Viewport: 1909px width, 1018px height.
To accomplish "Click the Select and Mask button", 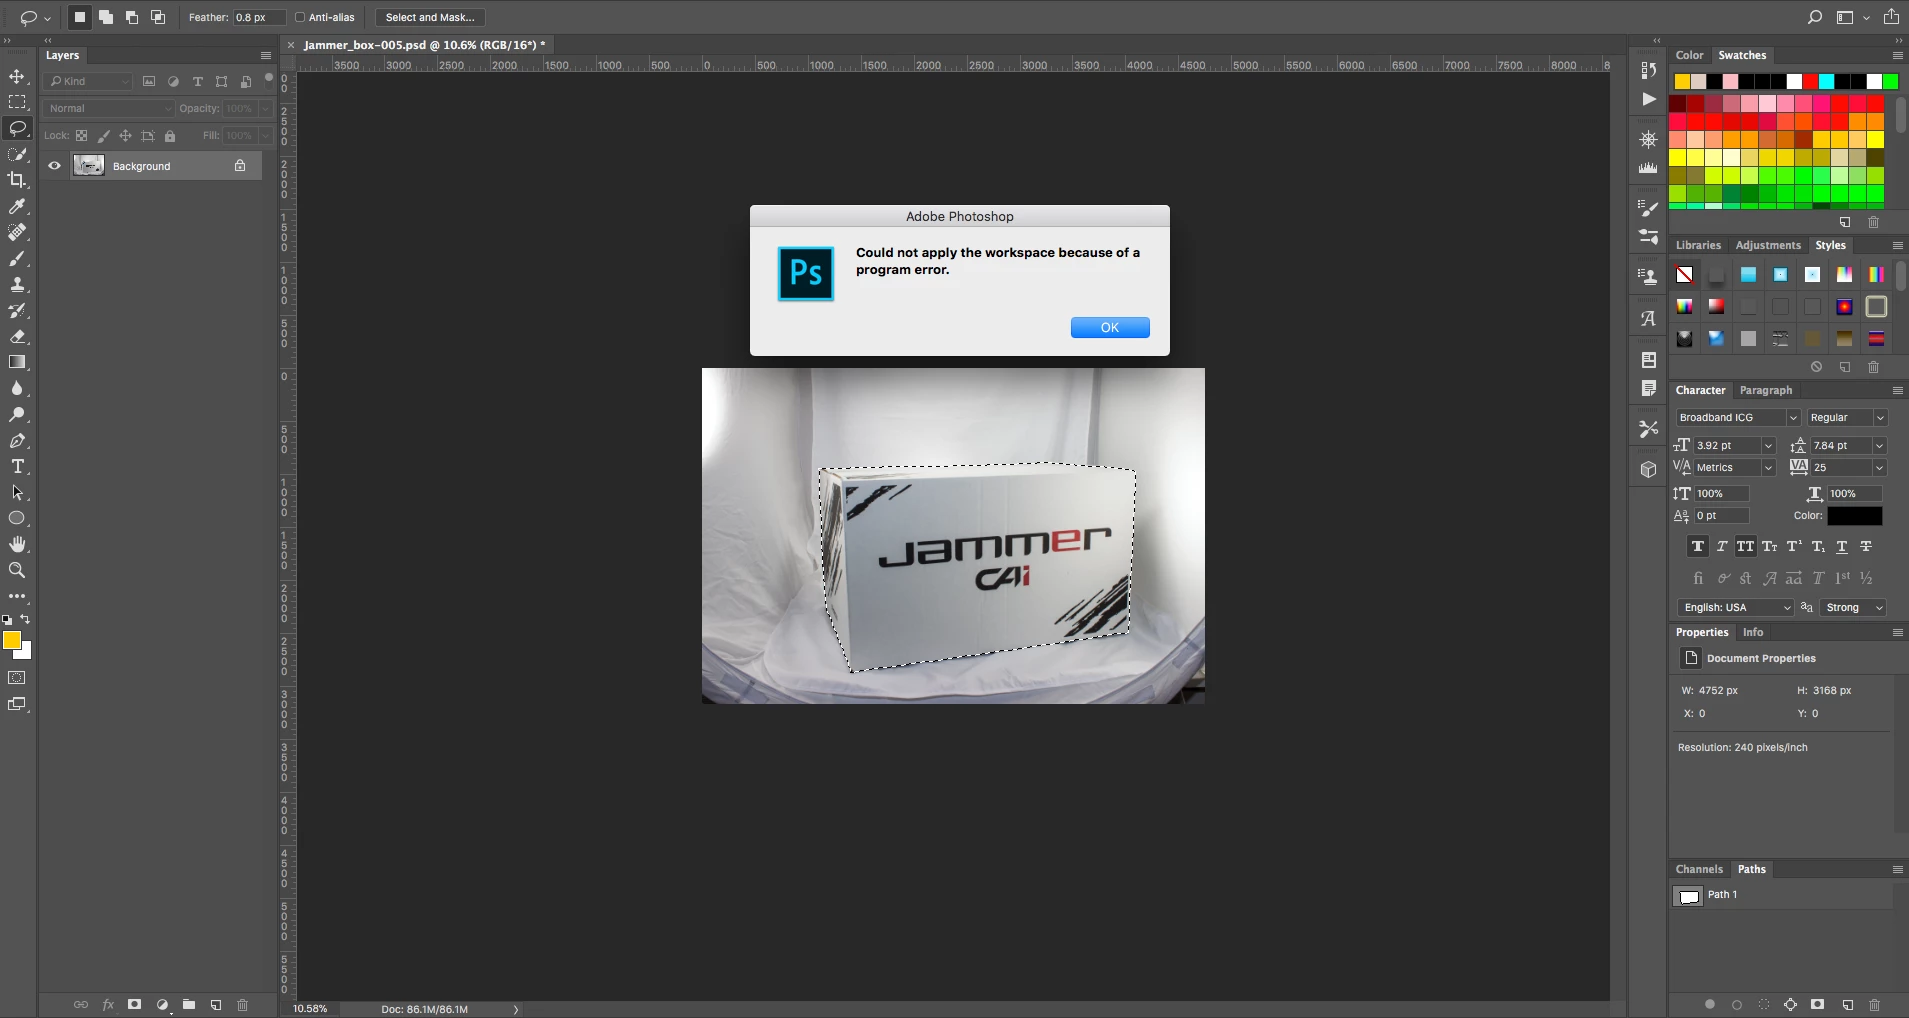I will click(430, 17).
